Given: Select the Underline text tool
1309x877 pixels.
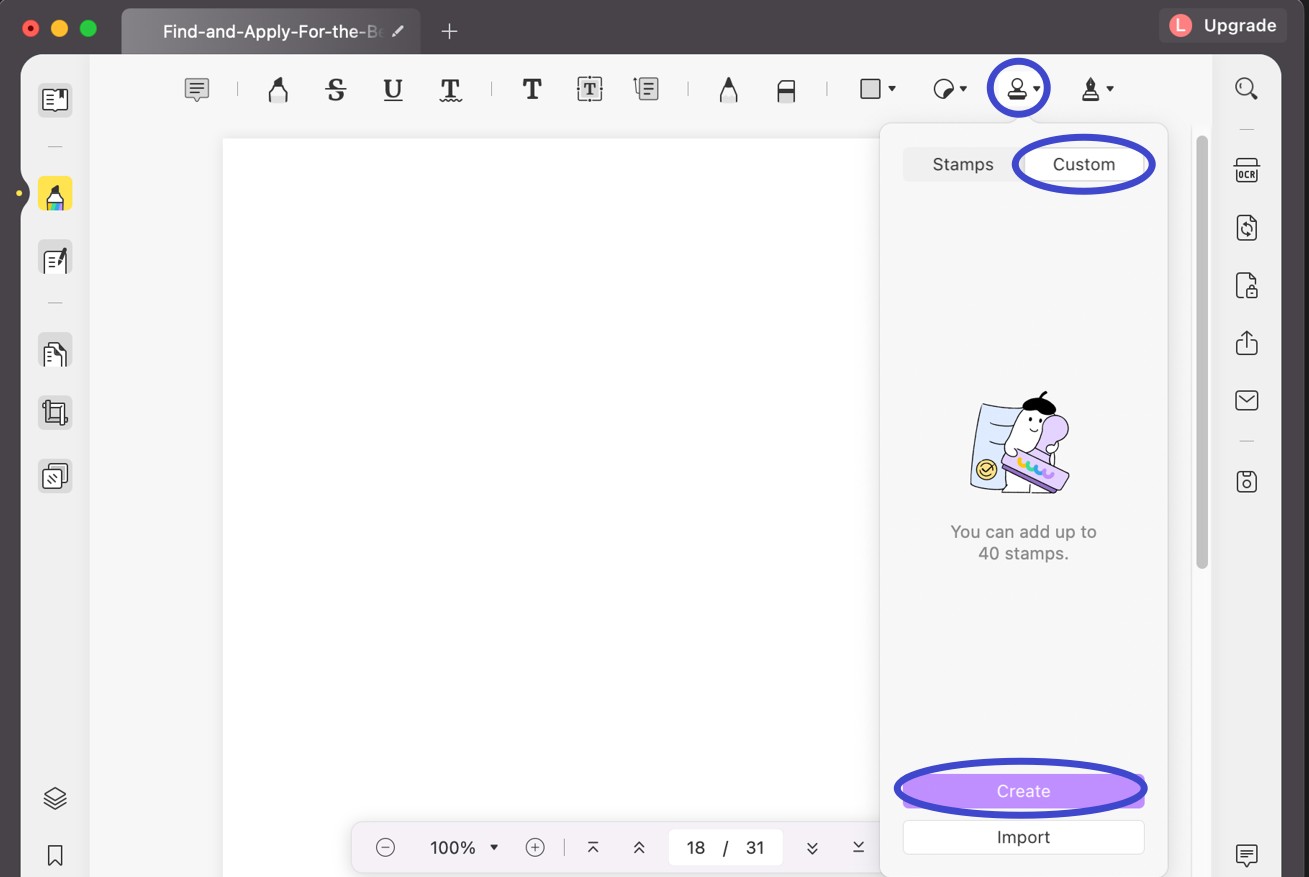Looking at the screenshot, I should point(392,89).
